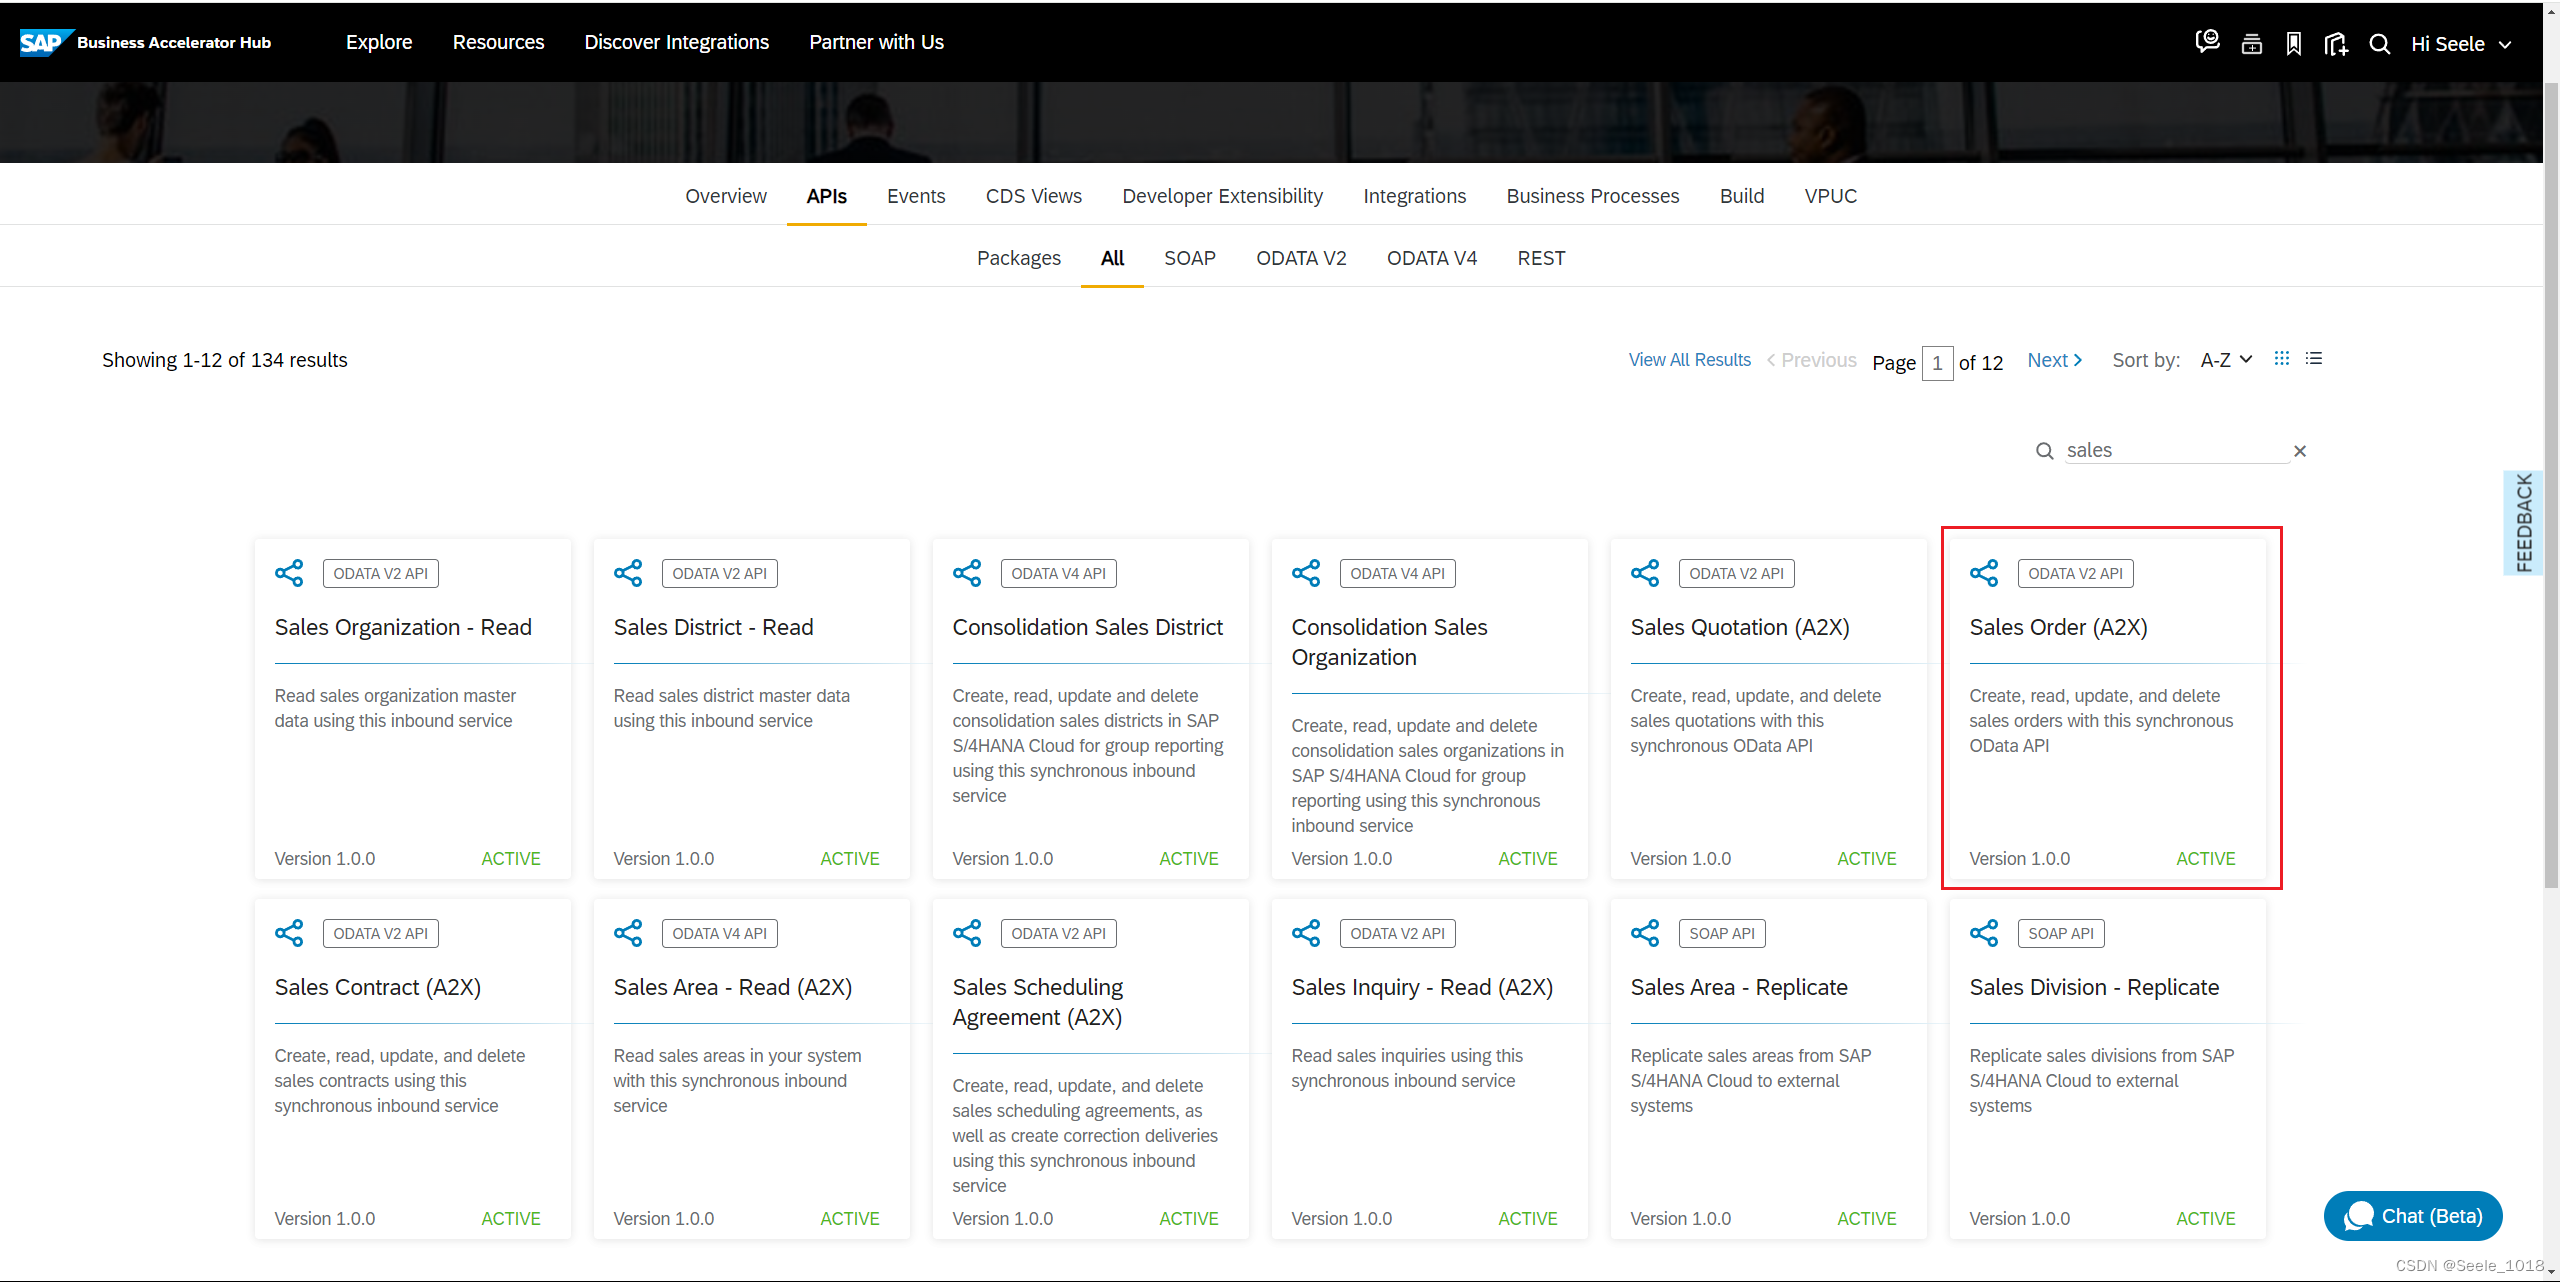Click share icon on Sales District - Read card

coord(628,573)
